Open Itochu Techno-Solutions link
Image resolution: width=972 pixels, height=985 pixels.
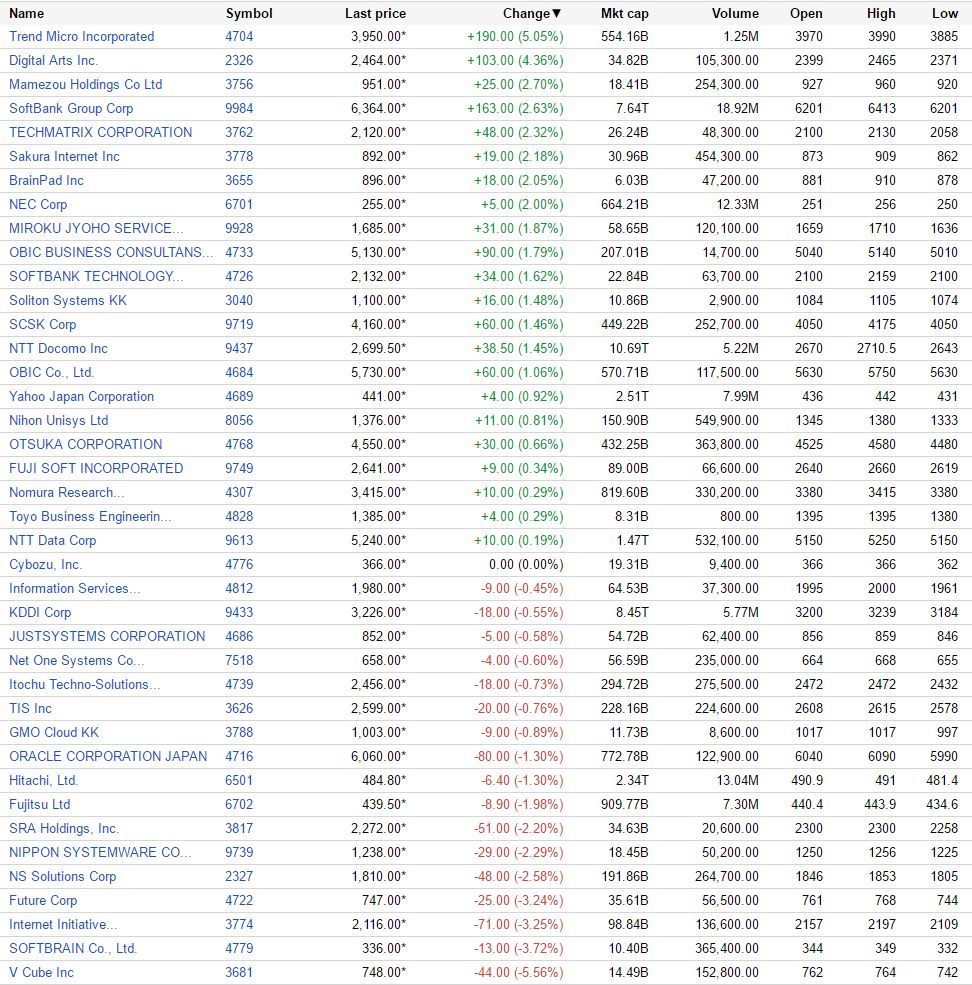85,684
